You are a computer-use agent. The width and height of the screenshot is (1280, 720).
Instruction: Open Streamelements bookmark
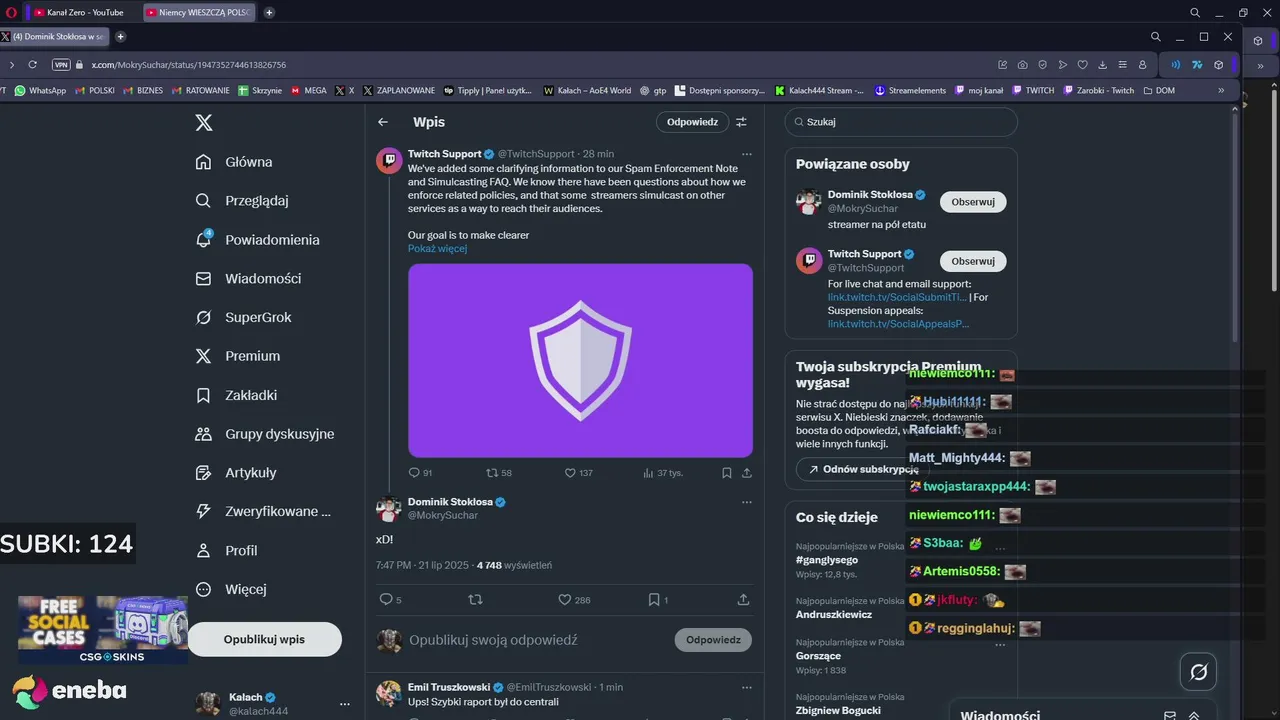pyautogui.click(x=910, y=90)
